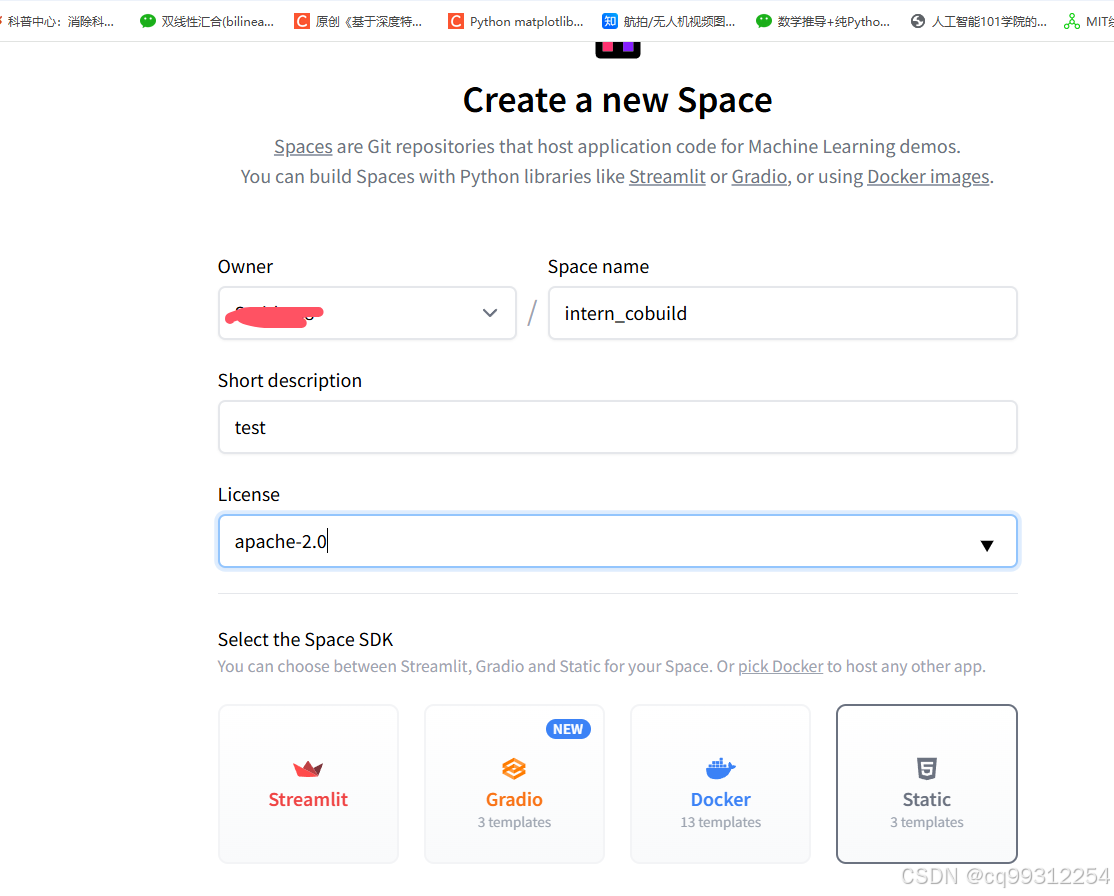1114x896 pixels.
Task: Open the 数学推导+纯Python bookmark
Action: [x=823, y=21]
